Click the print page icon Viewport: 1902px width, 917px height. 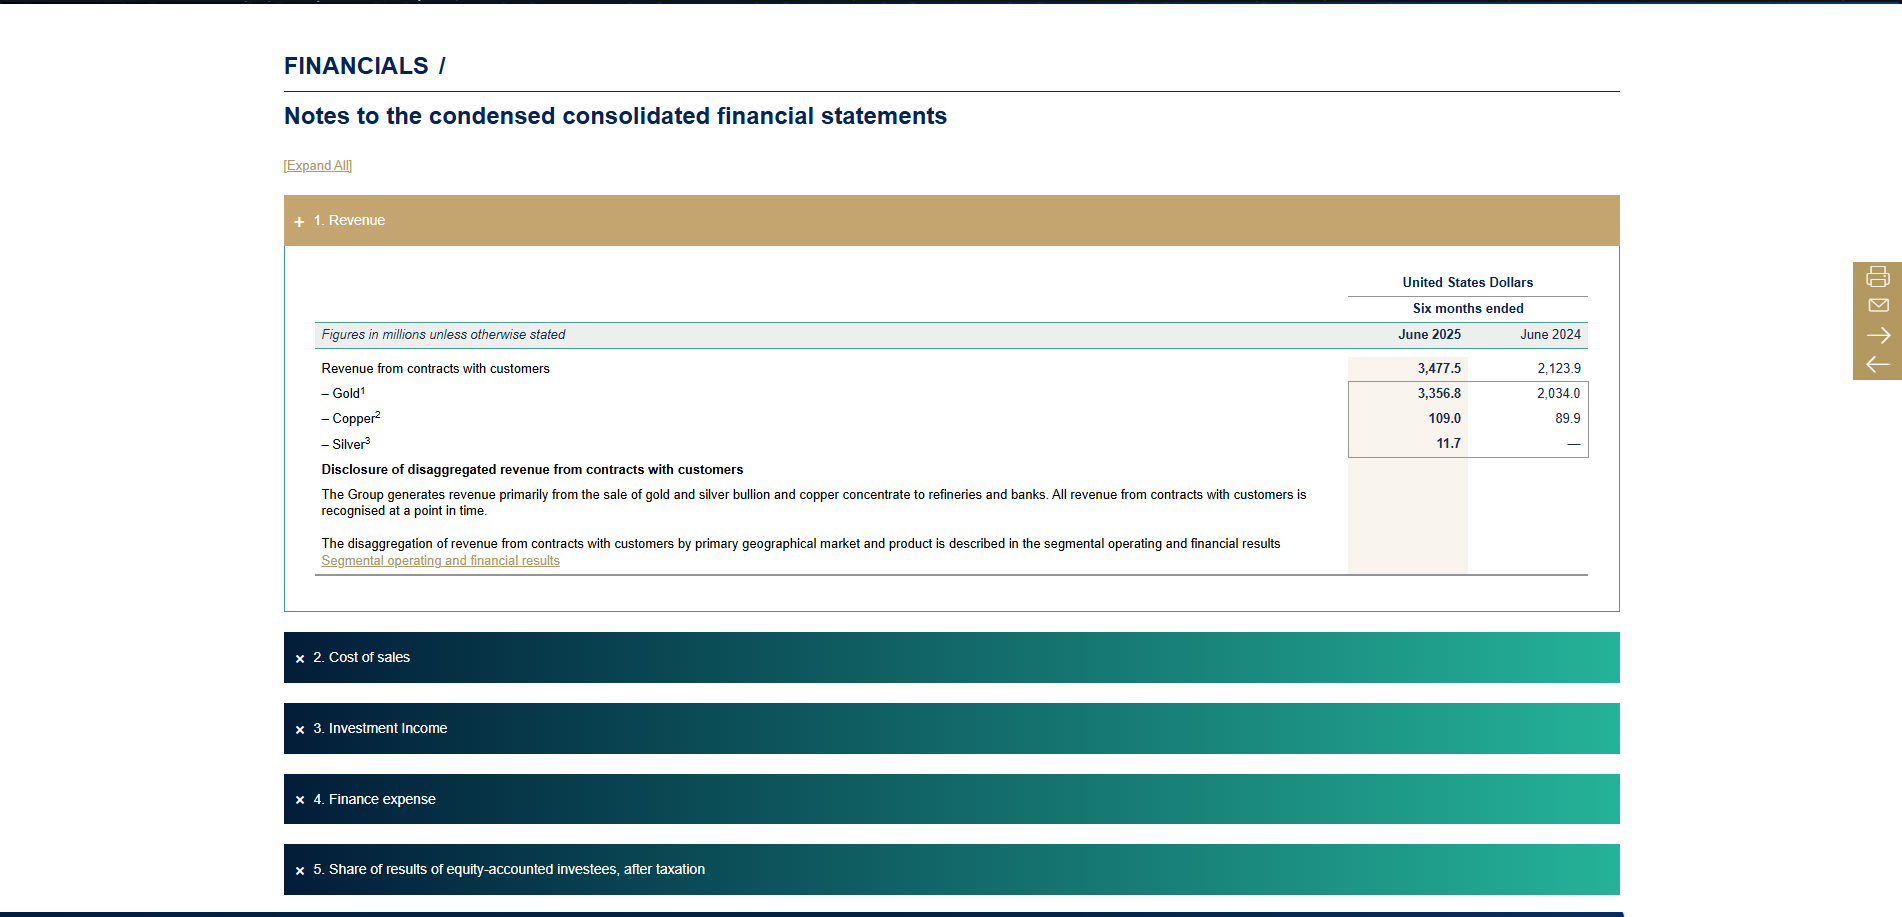coord(1878,276)
